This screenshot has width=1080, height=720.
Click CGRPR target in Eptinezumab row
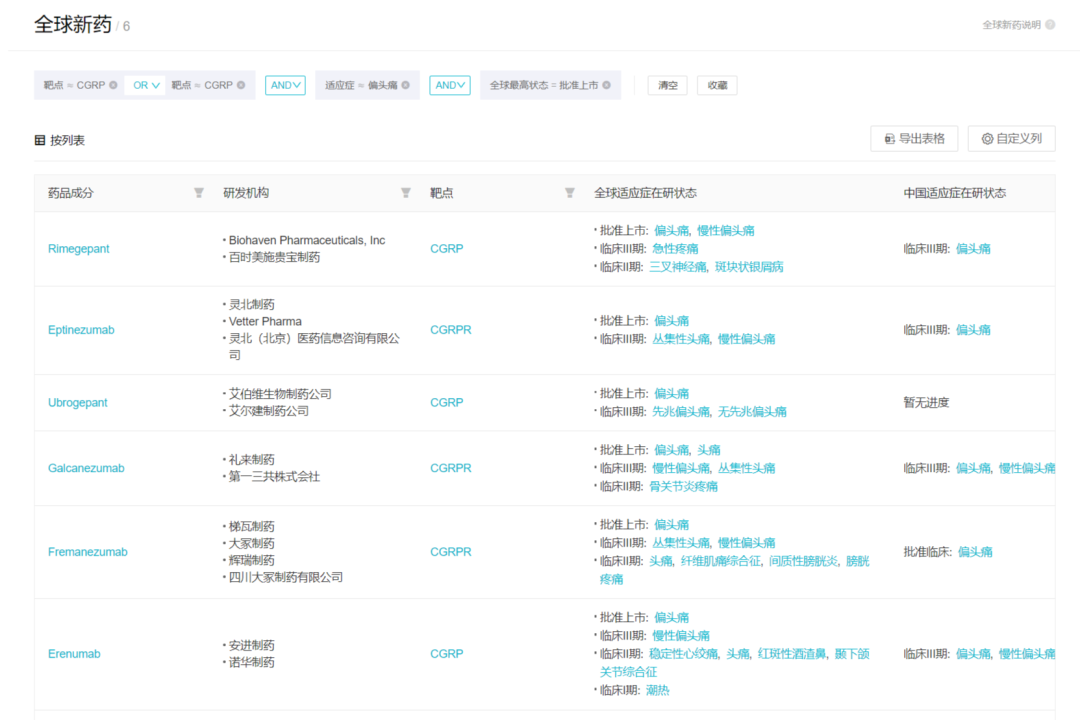pyautogui.click(x=450, y=330)
